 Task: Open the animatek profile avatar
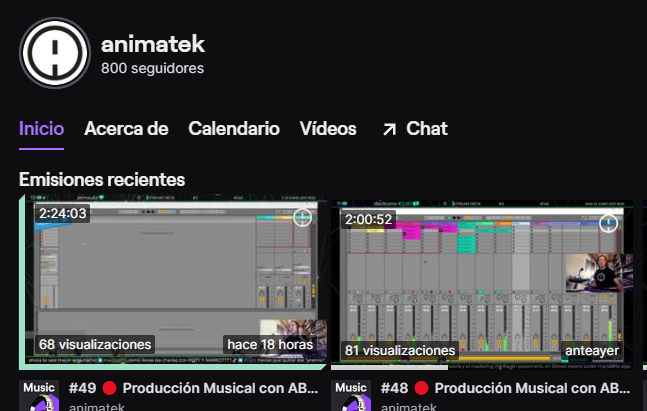pos(55,53)
